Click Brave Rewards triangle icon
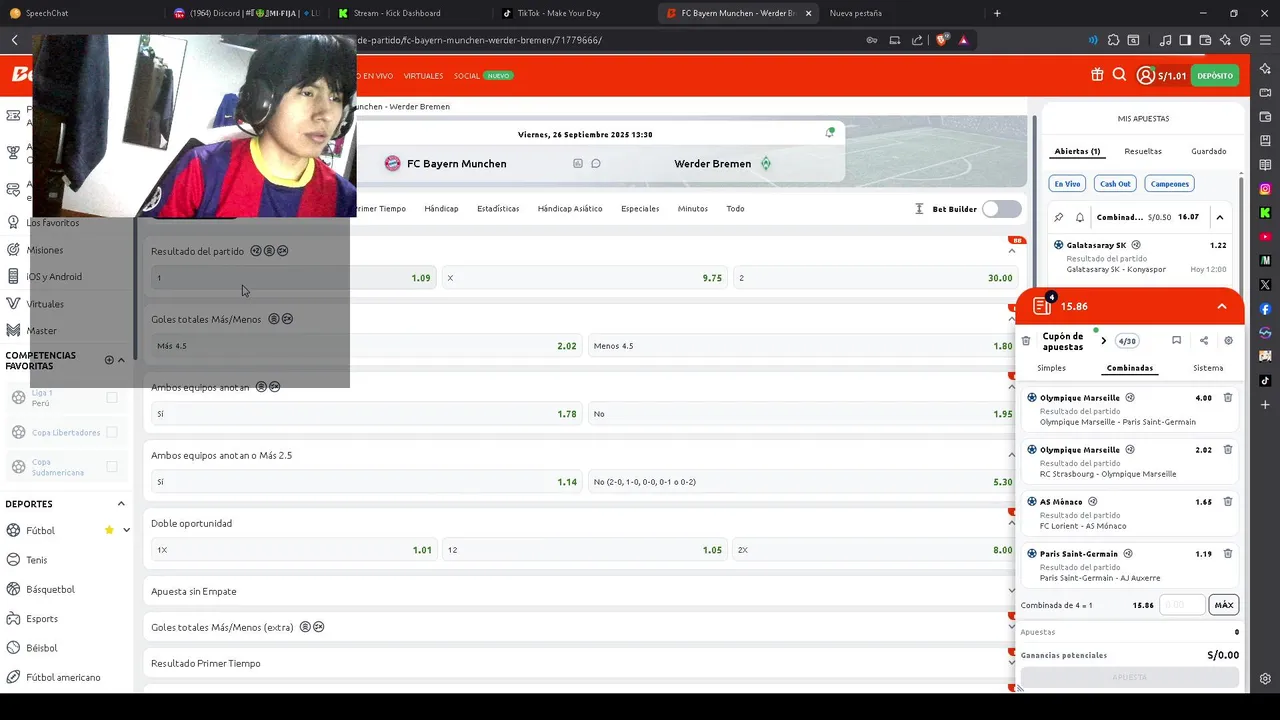The width and height of the screenshot is (1280, 720). click(963, 40)
